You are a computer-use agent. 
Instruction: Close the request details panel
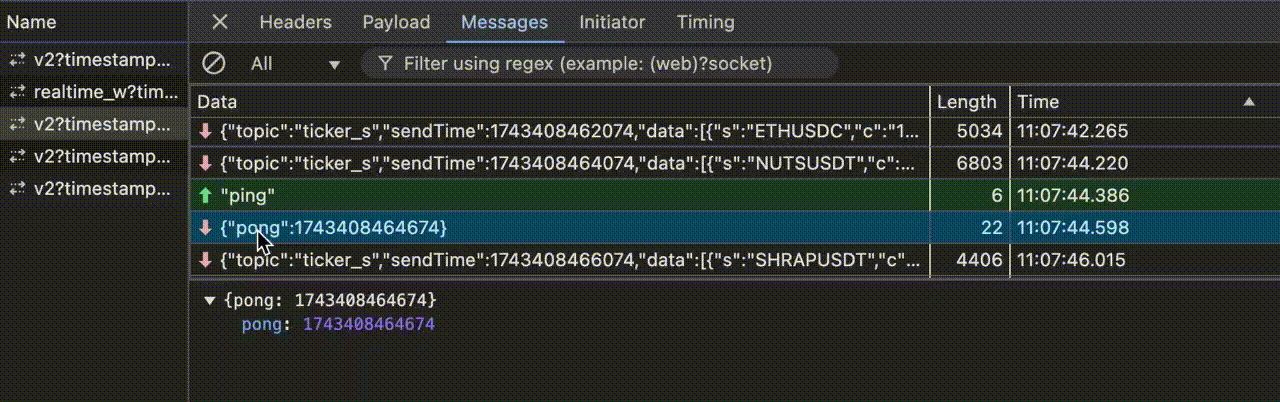(220, 22)
